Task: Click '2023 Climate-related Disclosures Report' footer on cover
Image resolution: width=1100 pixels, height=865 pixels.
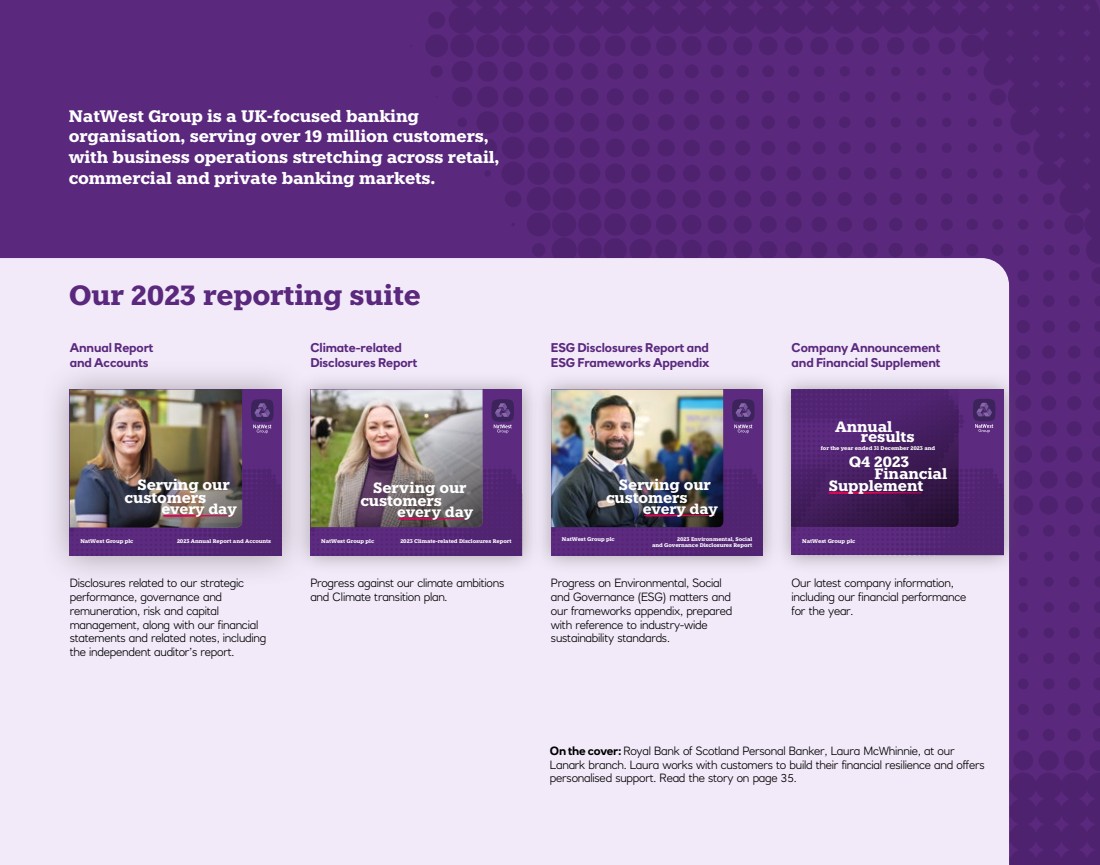Action: (455, 541)
